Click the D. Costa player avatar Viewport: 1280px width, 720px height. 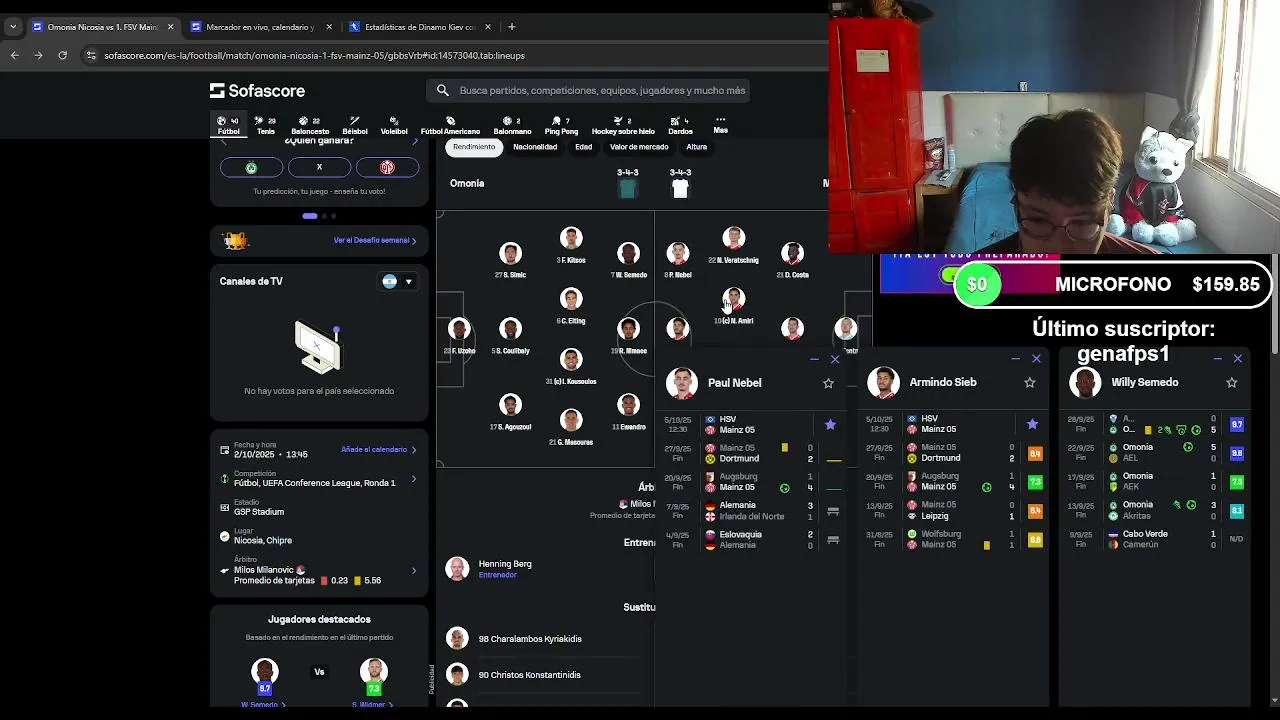(x=793, y=254)
